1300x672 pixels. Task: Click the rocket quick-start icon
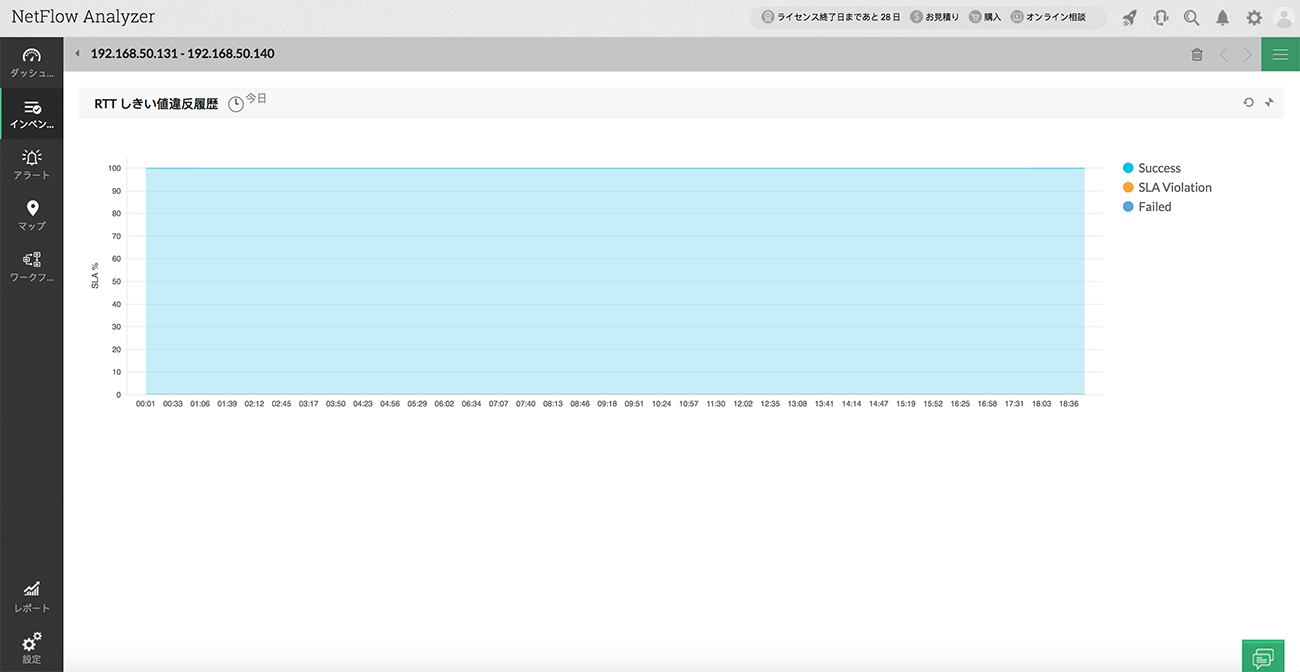1130,18
